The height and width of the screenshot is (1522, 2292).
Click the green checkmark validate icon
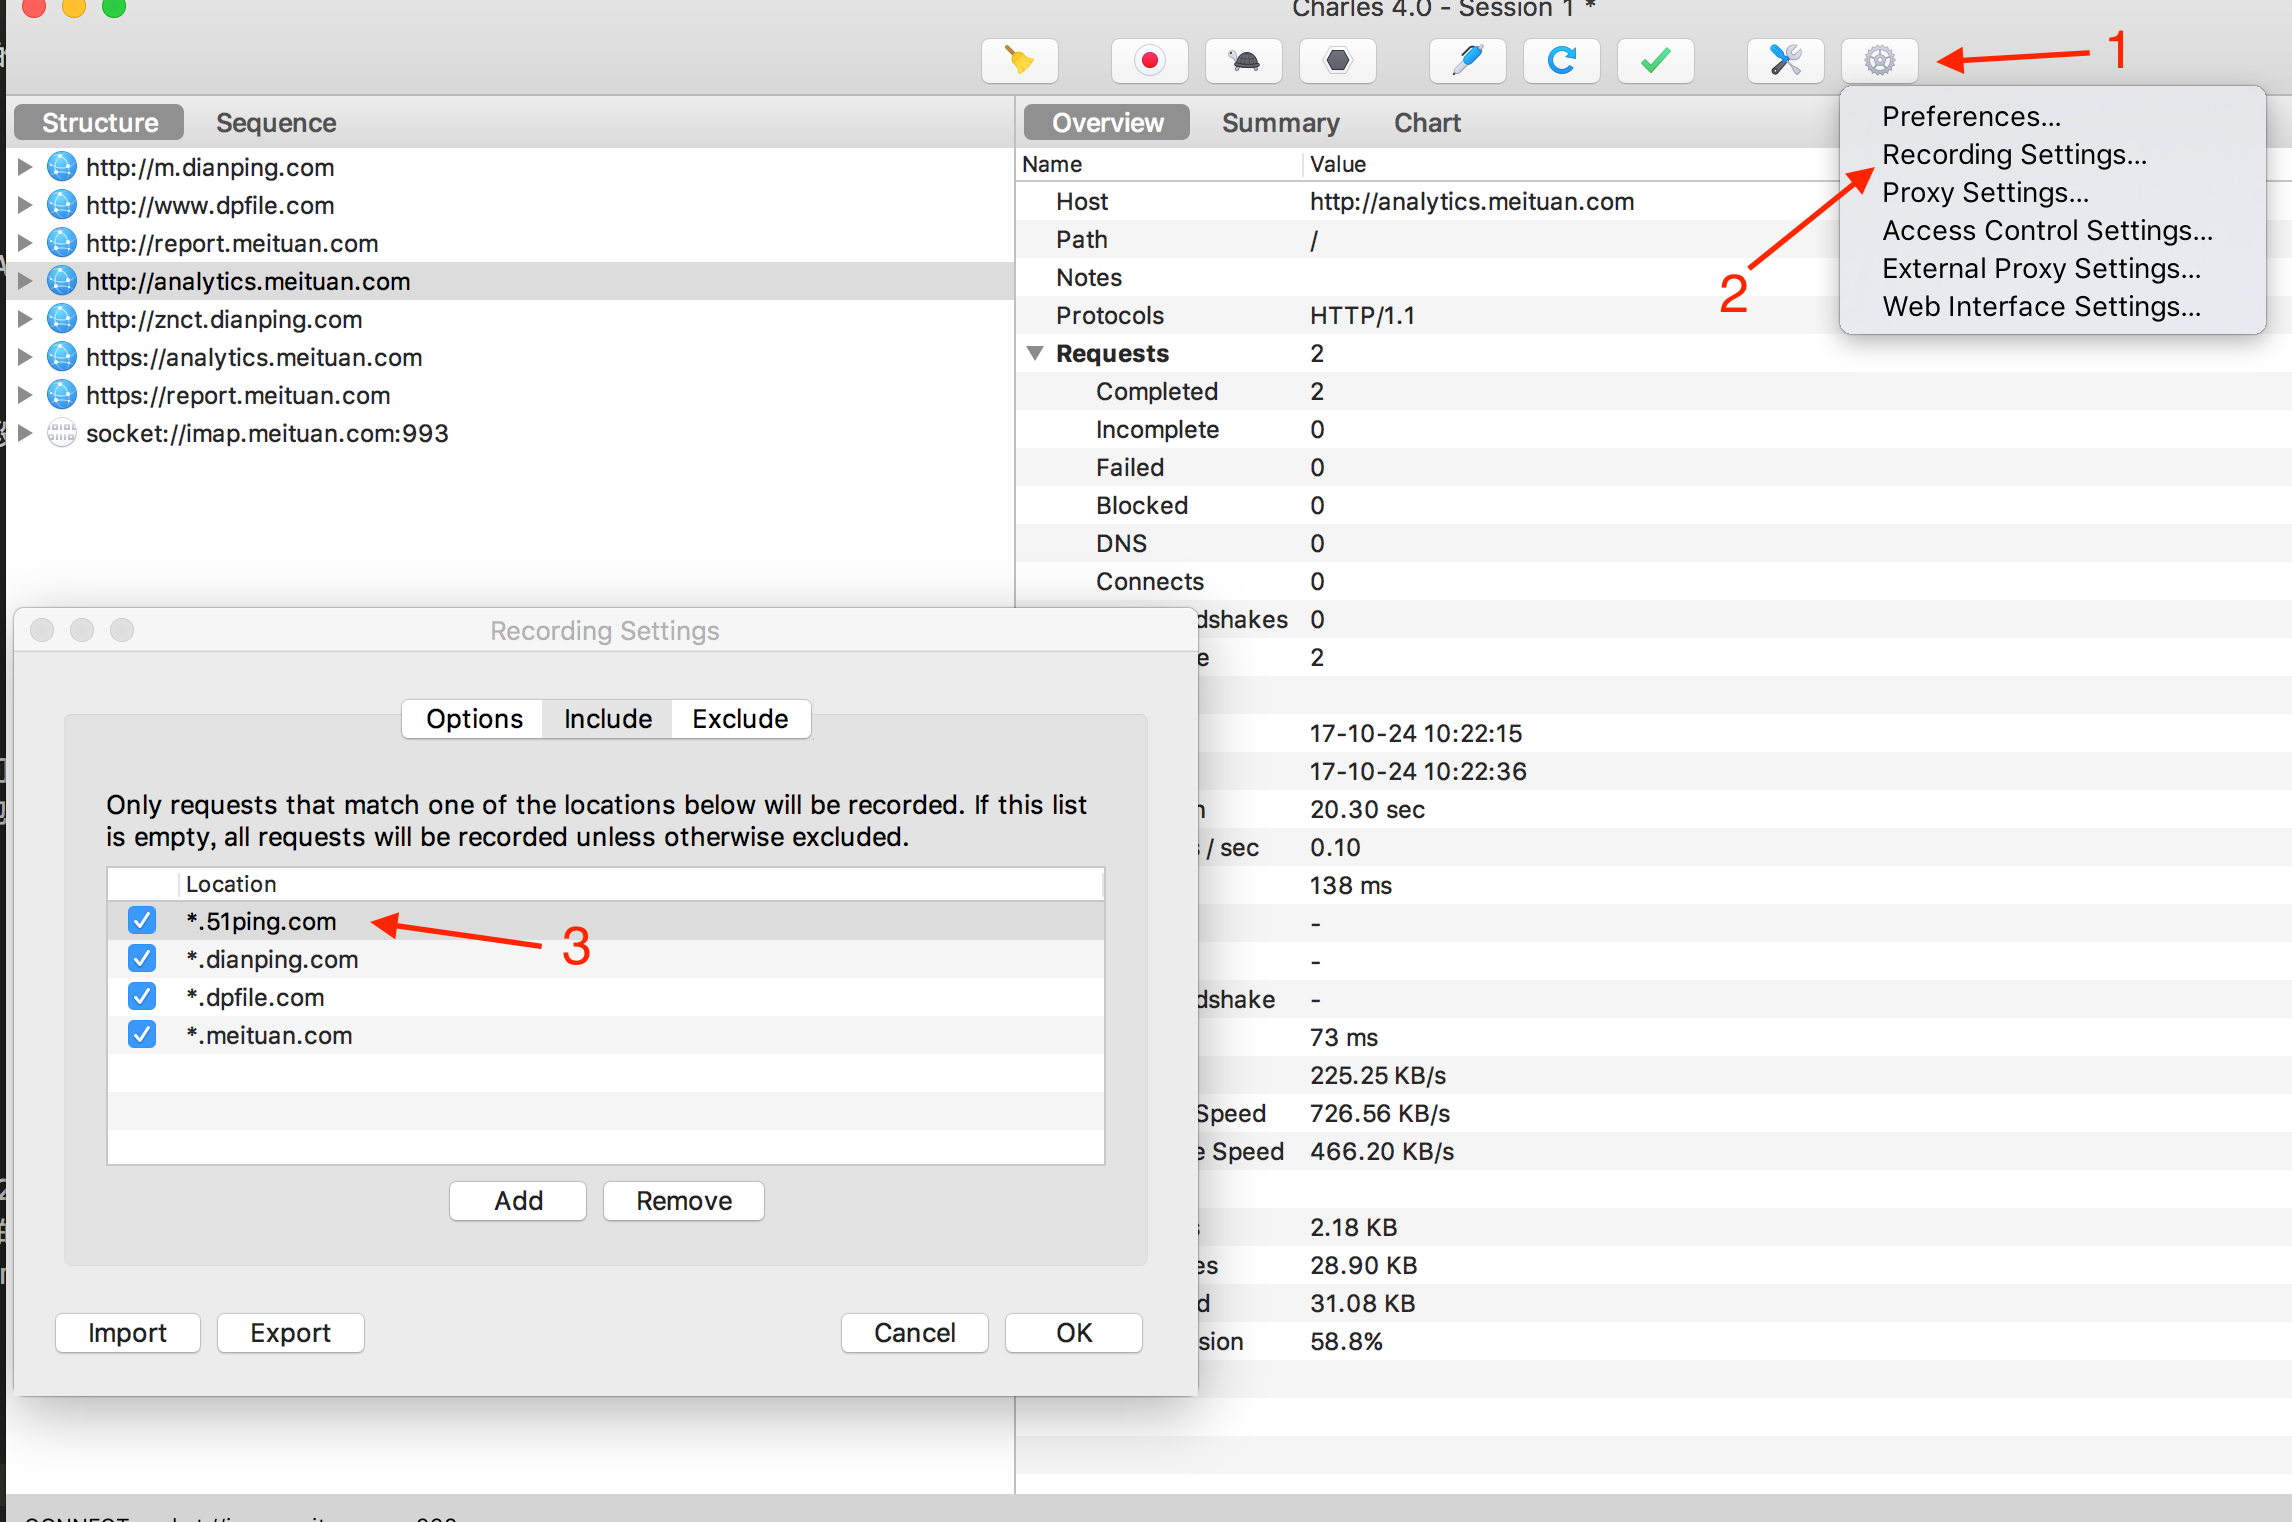[1655, 61]
